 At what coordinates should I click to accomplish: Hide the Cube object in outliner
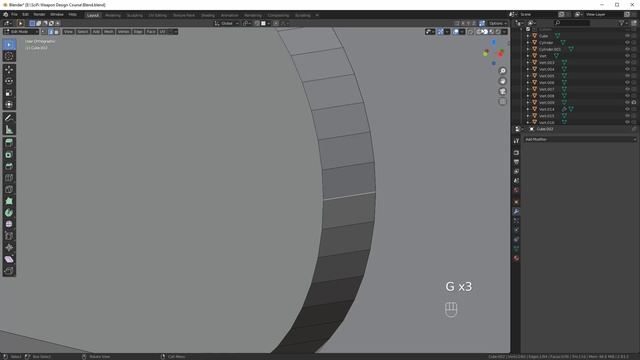[627, 36]
